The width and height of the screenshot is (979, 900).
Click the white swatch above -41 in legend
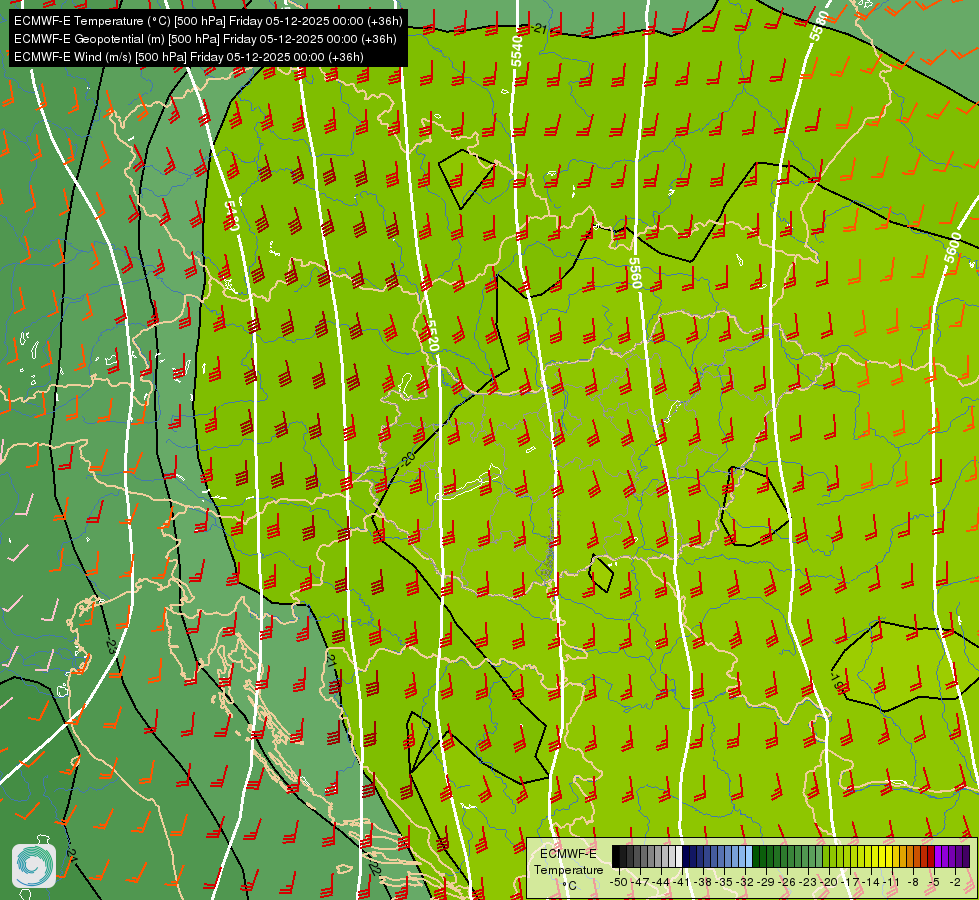tap(679, 857)
